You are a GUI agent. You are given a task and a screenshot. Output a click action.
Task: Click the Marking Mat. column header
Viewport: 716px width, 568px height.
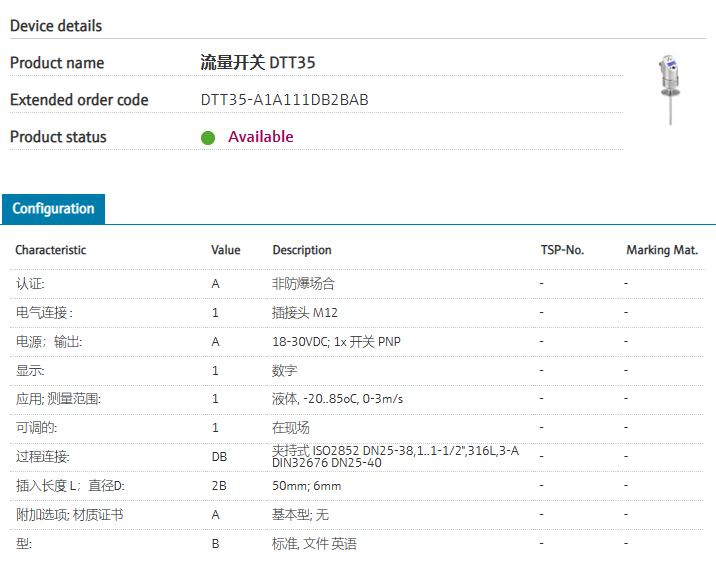pos(661,250)
